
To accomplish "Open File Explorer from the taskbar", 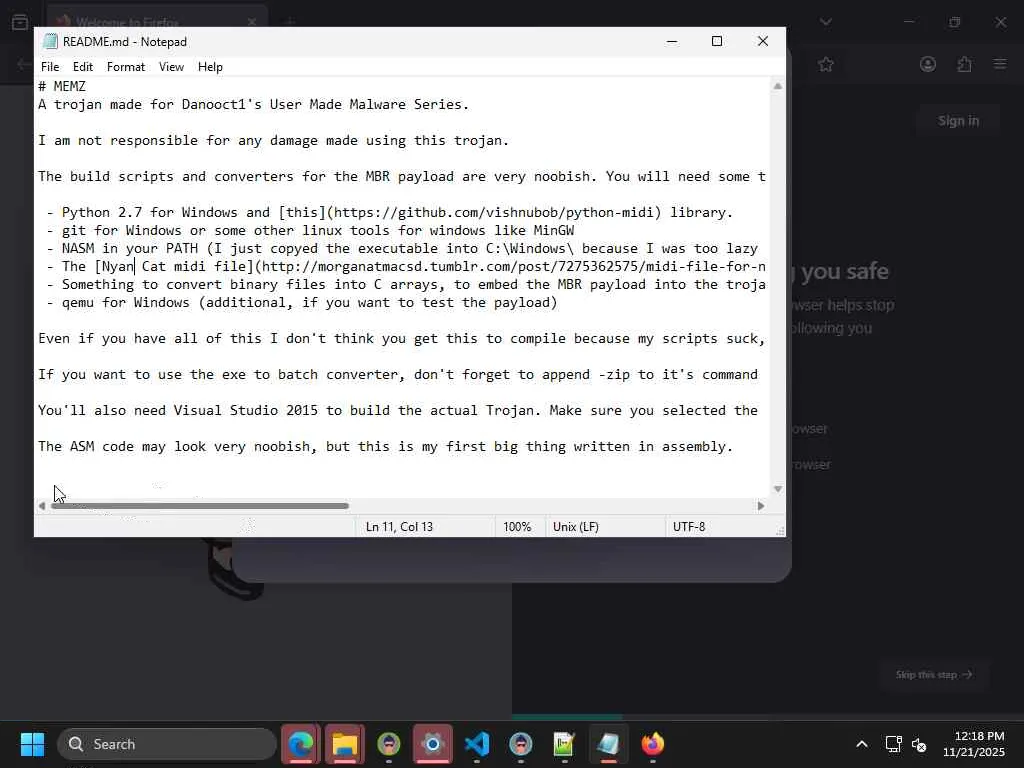I will tap(345, 744).
